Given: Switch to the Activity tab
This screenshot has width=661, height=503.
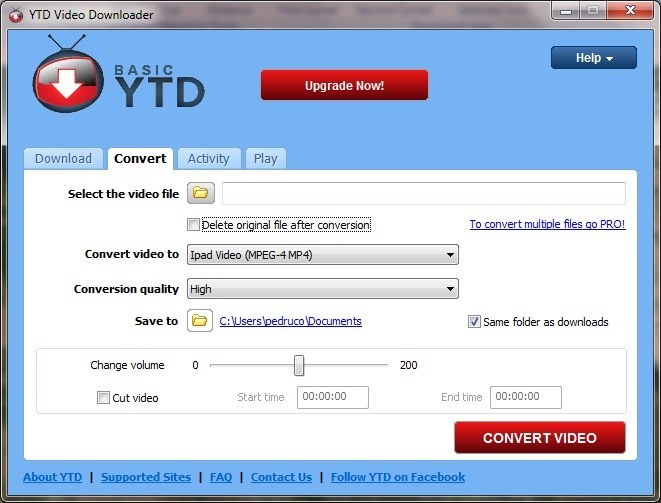Looking at the screenshot, I should coord(208,158).
